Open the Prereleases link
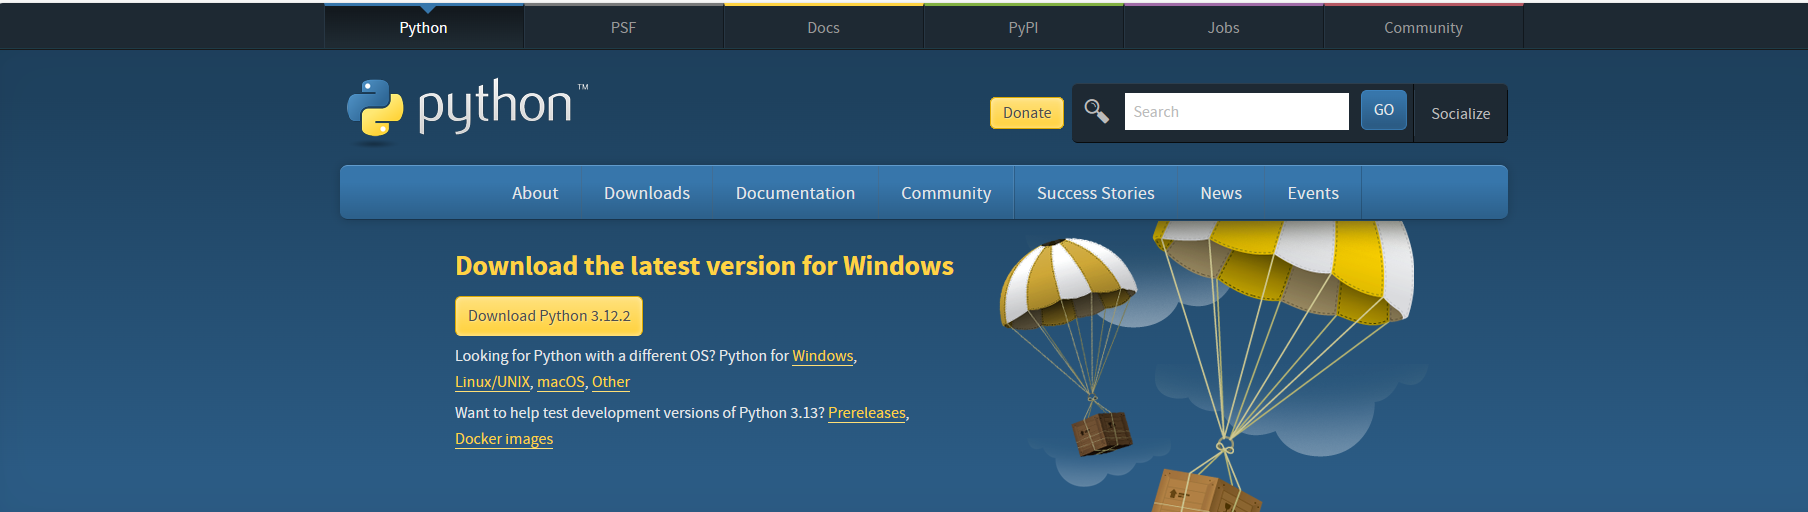This screenshot has height=512, width=1808. pyautogui.click(x=867, y=413)
